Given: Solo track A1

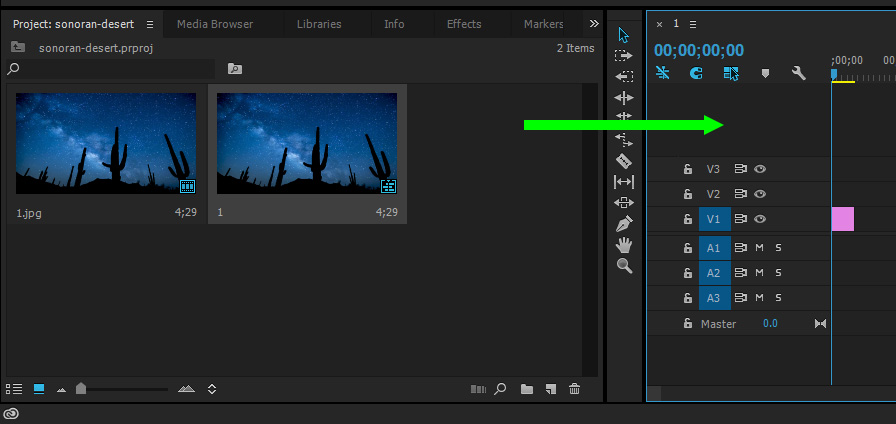Looking at the screenshot, I should click(778, 248).
